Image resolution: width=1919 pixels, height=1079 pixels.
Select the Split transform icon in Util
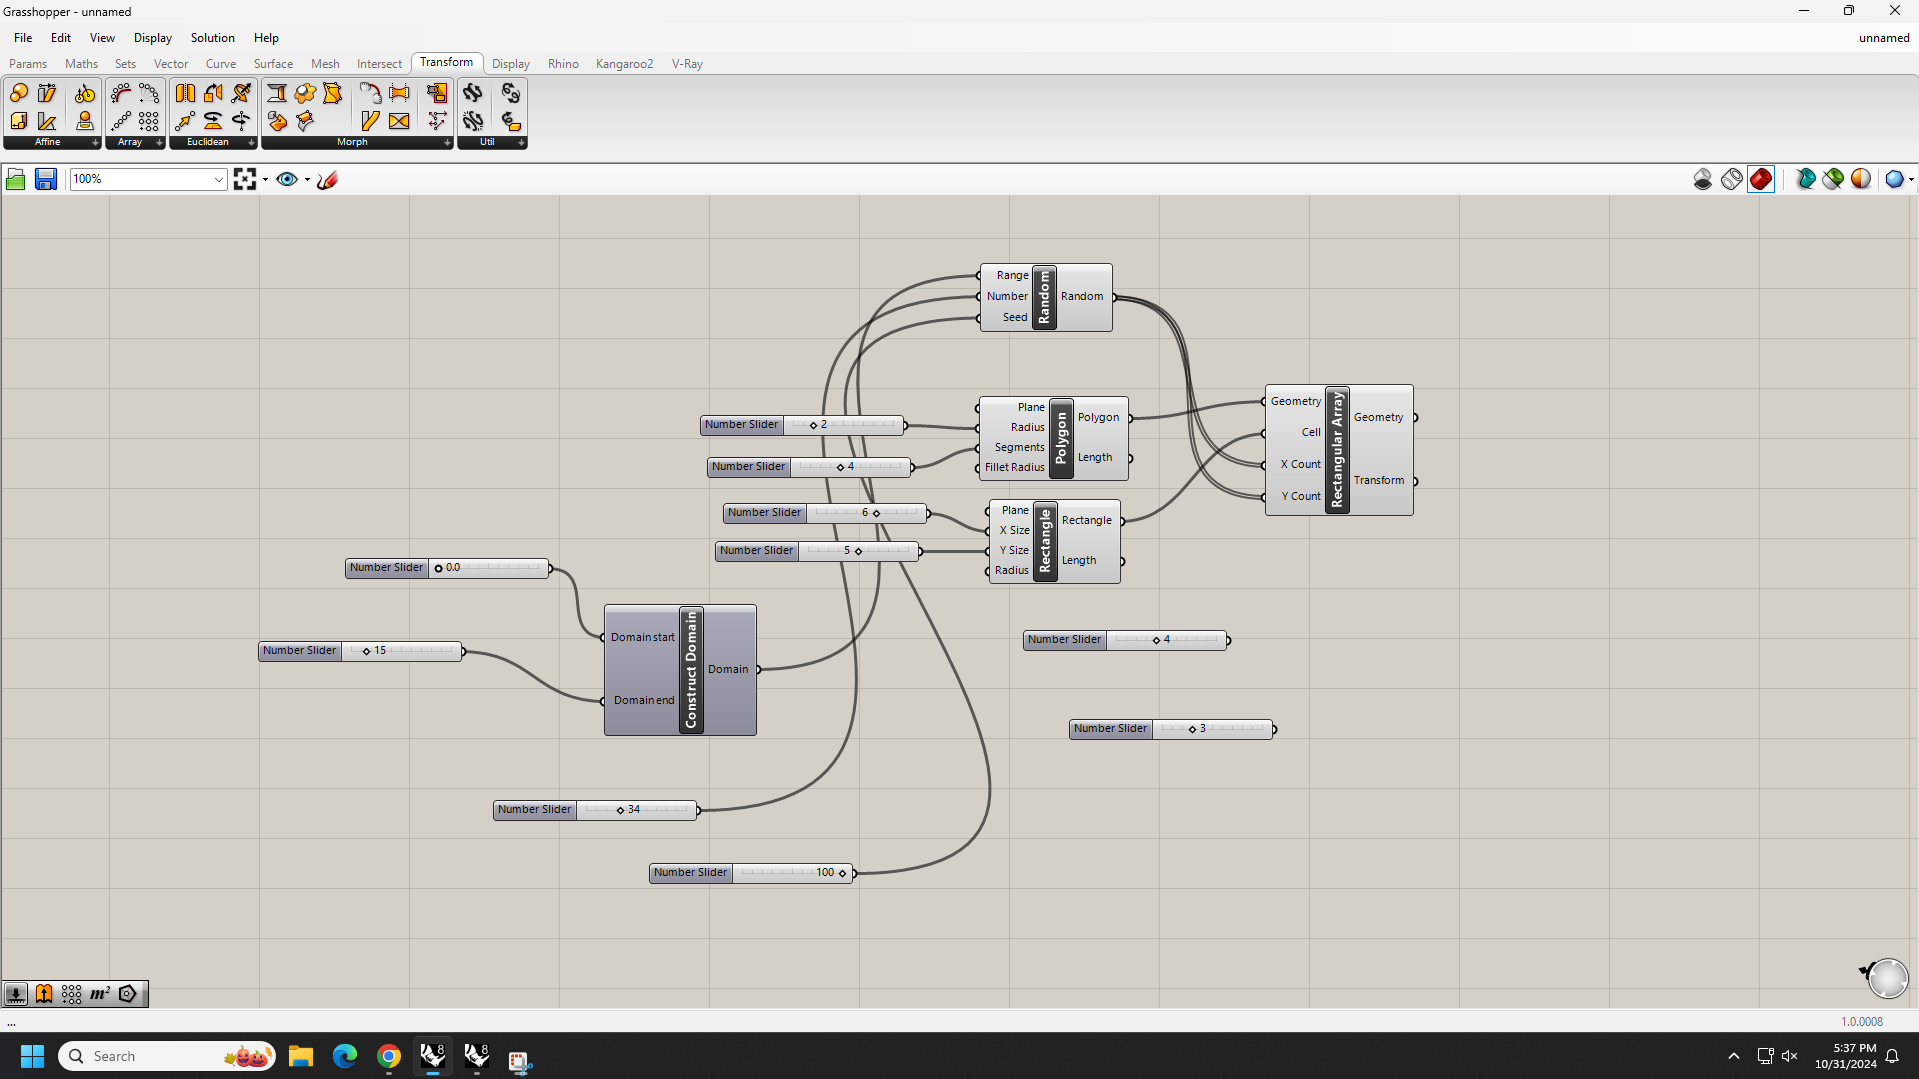pyautogui.click(x=473, y=121)
